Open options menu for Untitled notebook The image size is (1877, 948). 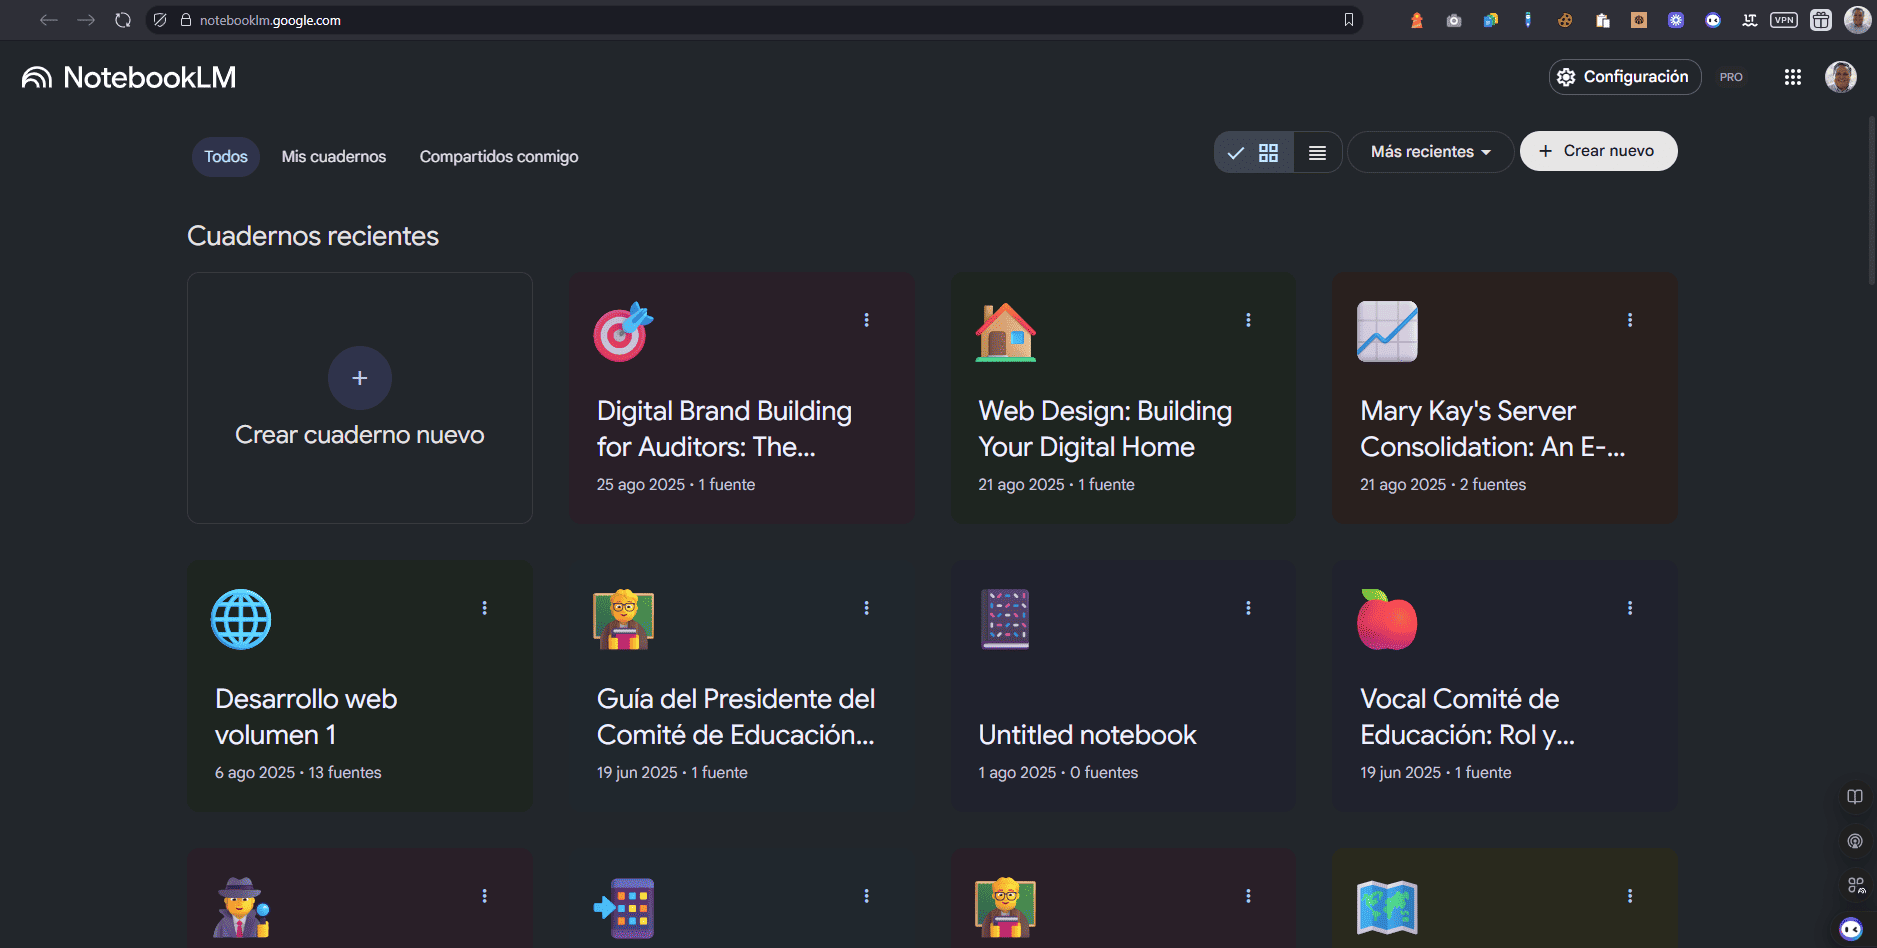pos(1248,608)
